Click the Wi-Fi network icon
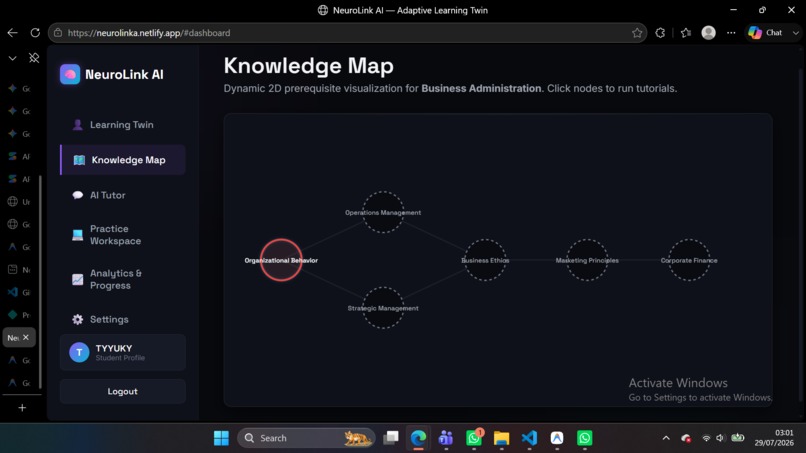This screenshot has width=806, height=453. 706,438
